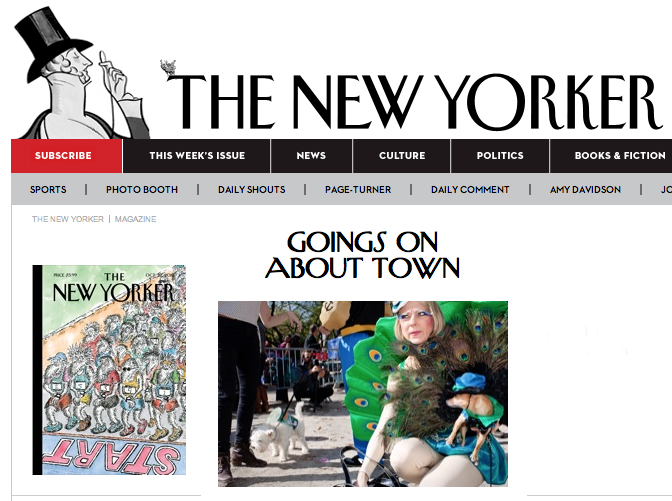Visit the Photo Booth link
This screenshot has width=672, height=501.
142,189
